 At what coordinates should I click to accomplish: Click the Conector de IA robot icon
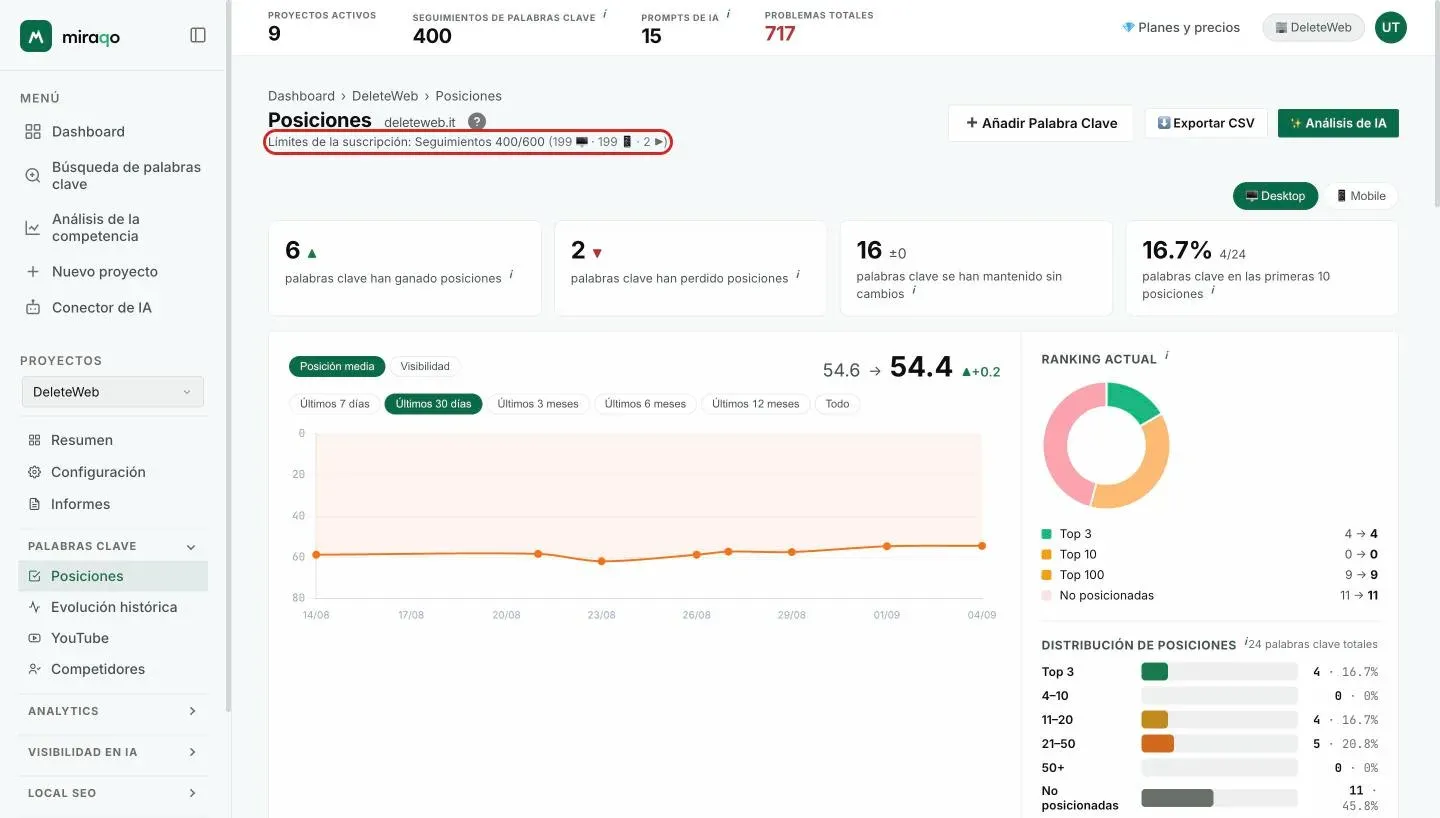[x=33, y=307]
